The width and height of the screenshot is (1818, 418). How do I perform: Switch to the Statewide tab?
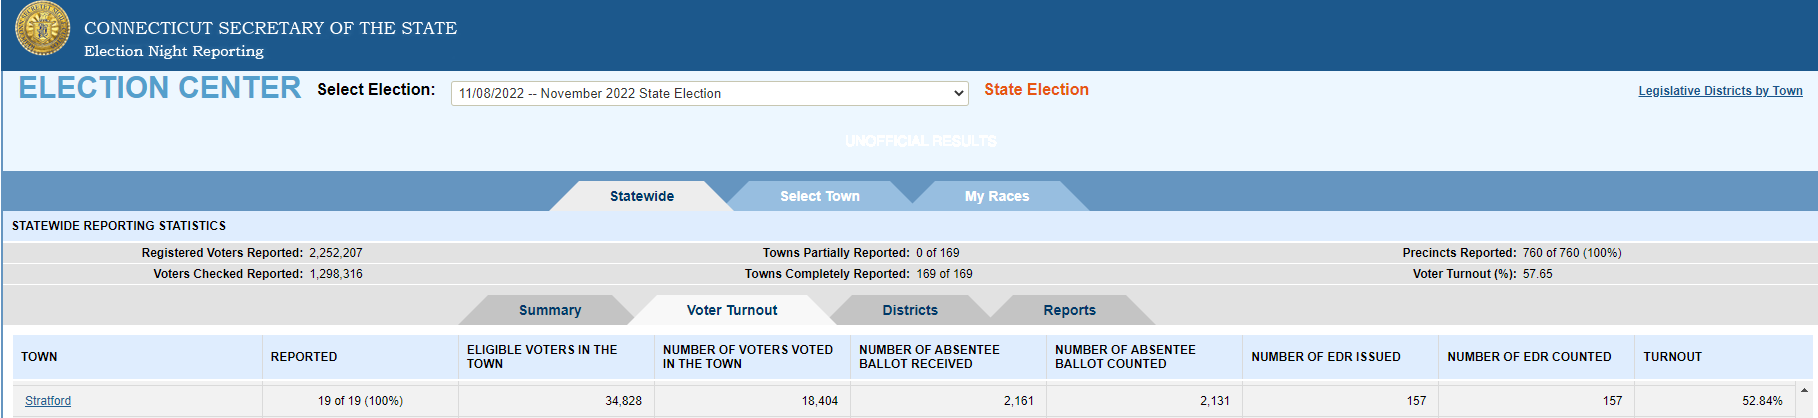642,196
